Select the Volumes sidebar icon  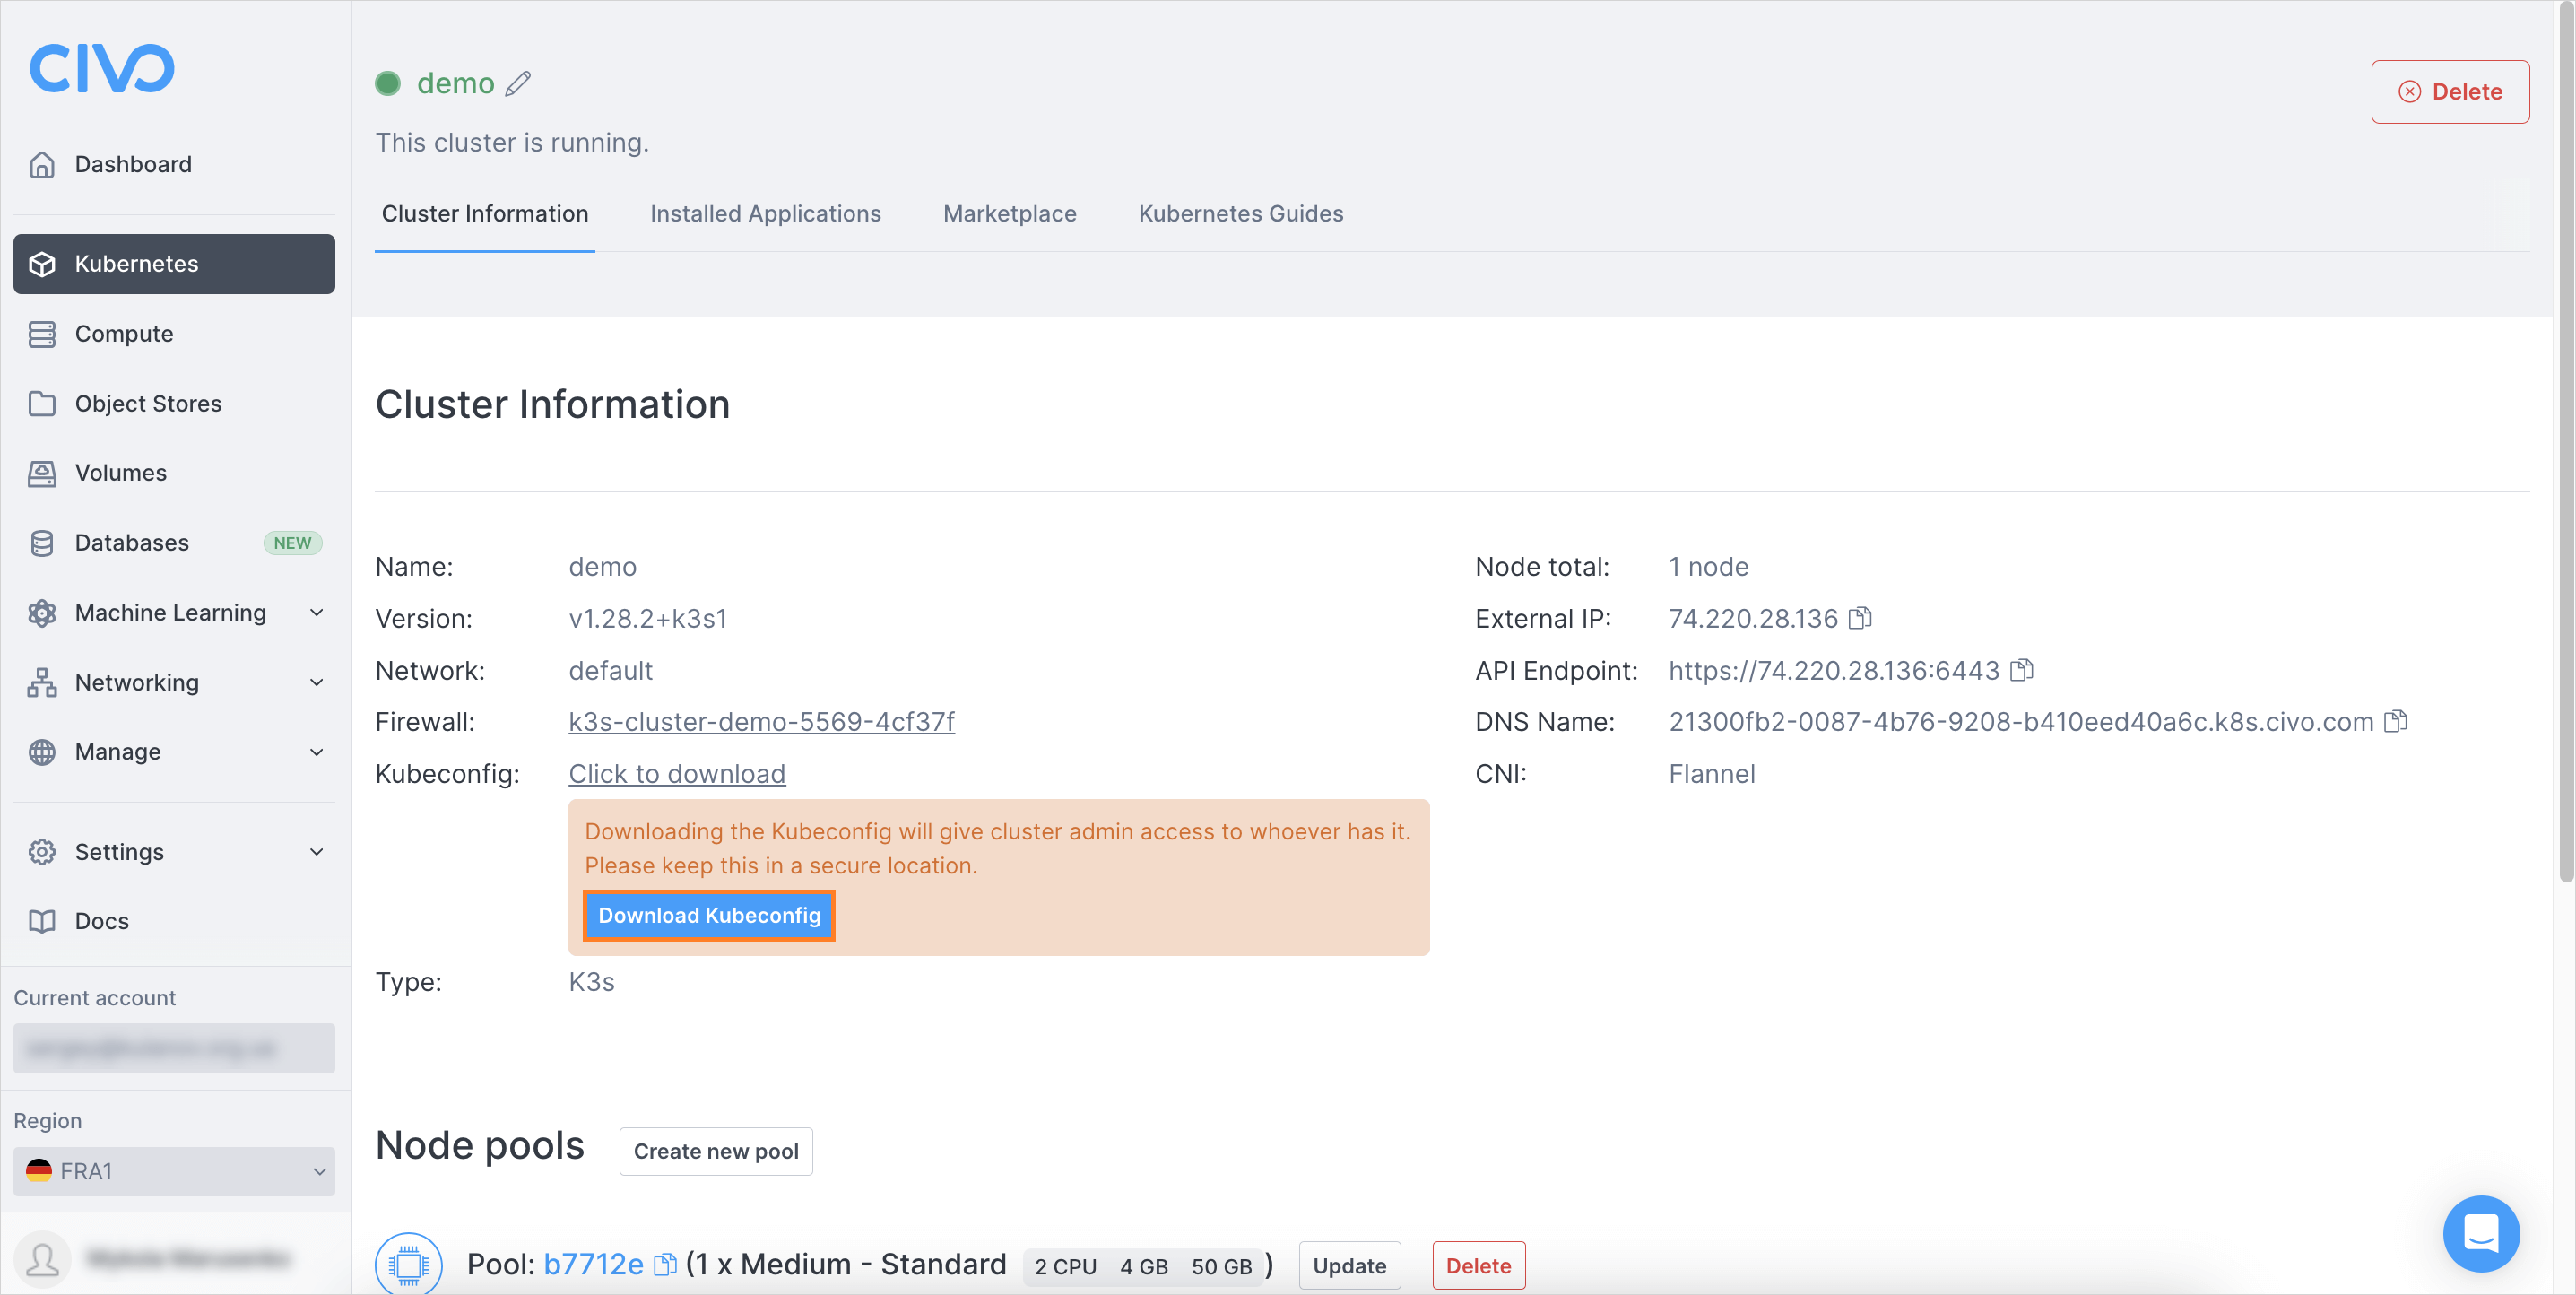pos(42,472)
